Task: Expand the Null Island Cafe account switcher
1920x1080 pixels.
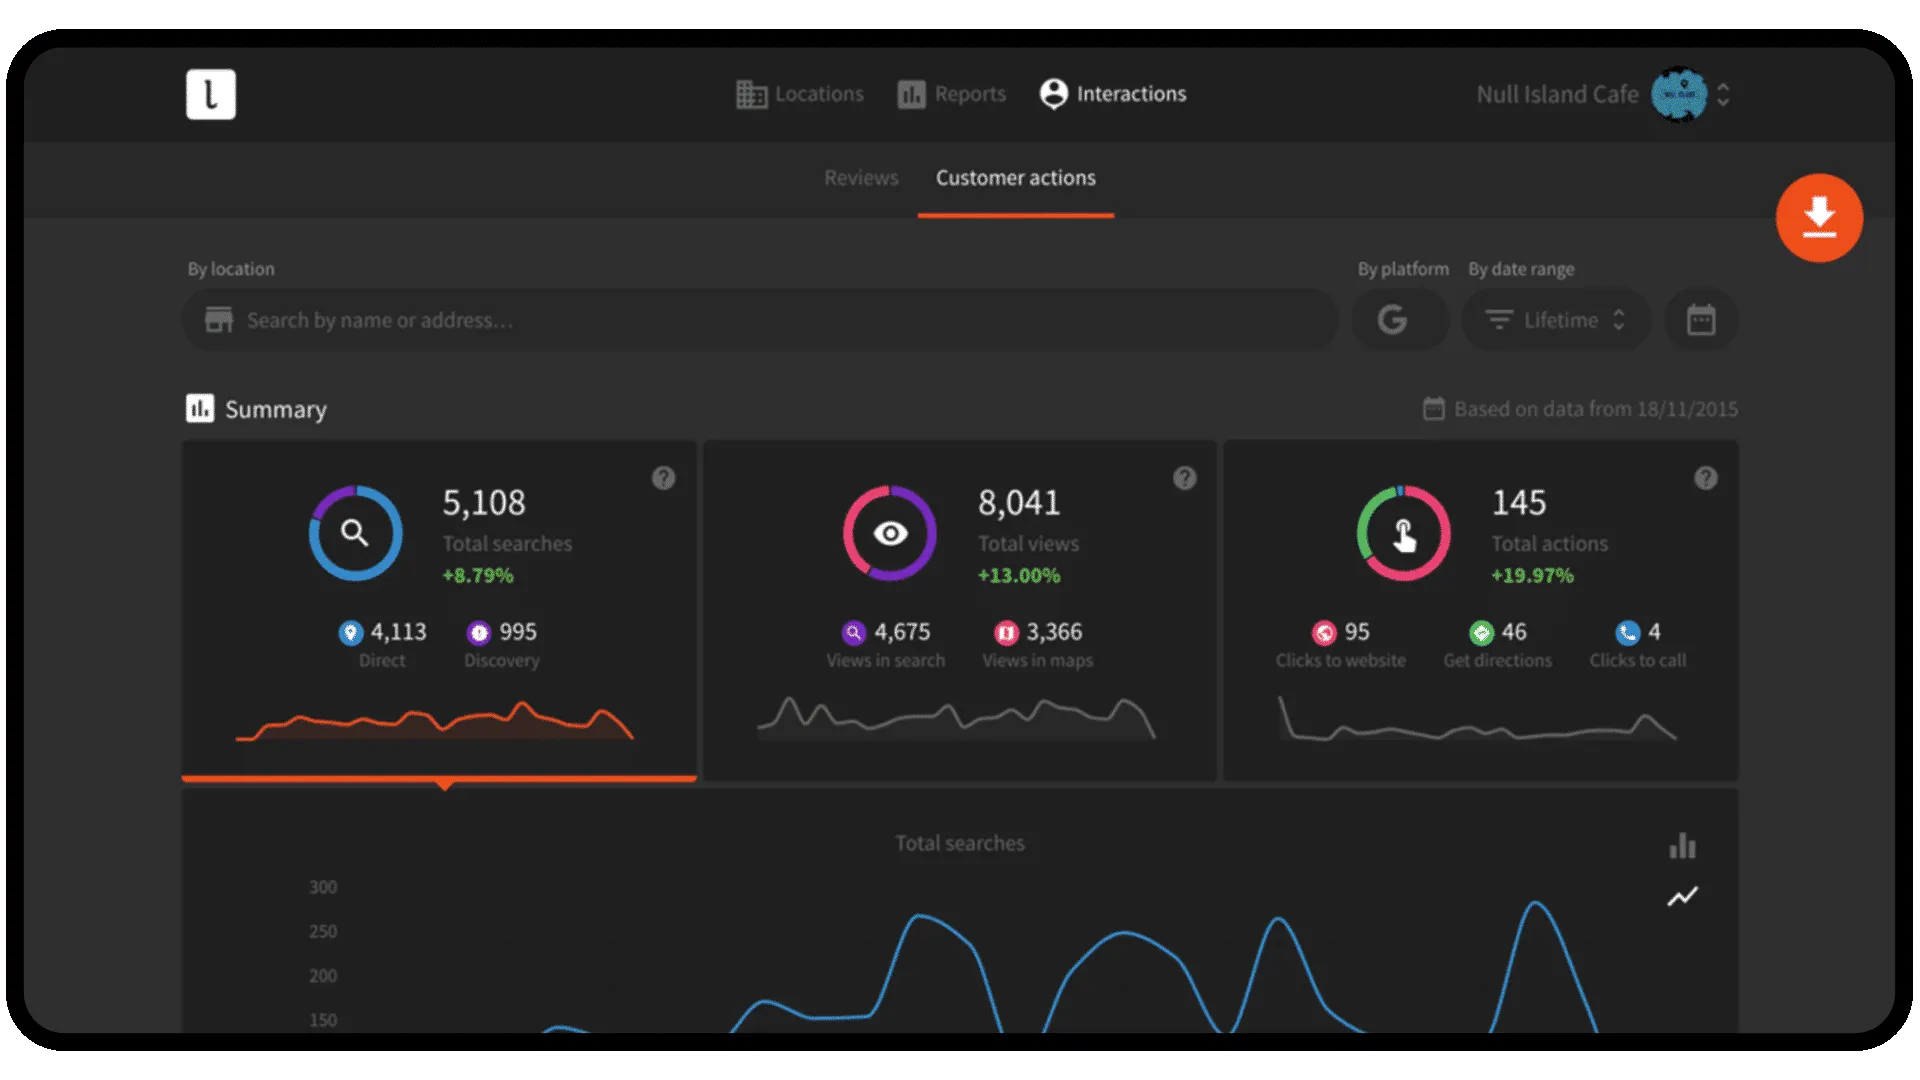Action: [1723, 94]
